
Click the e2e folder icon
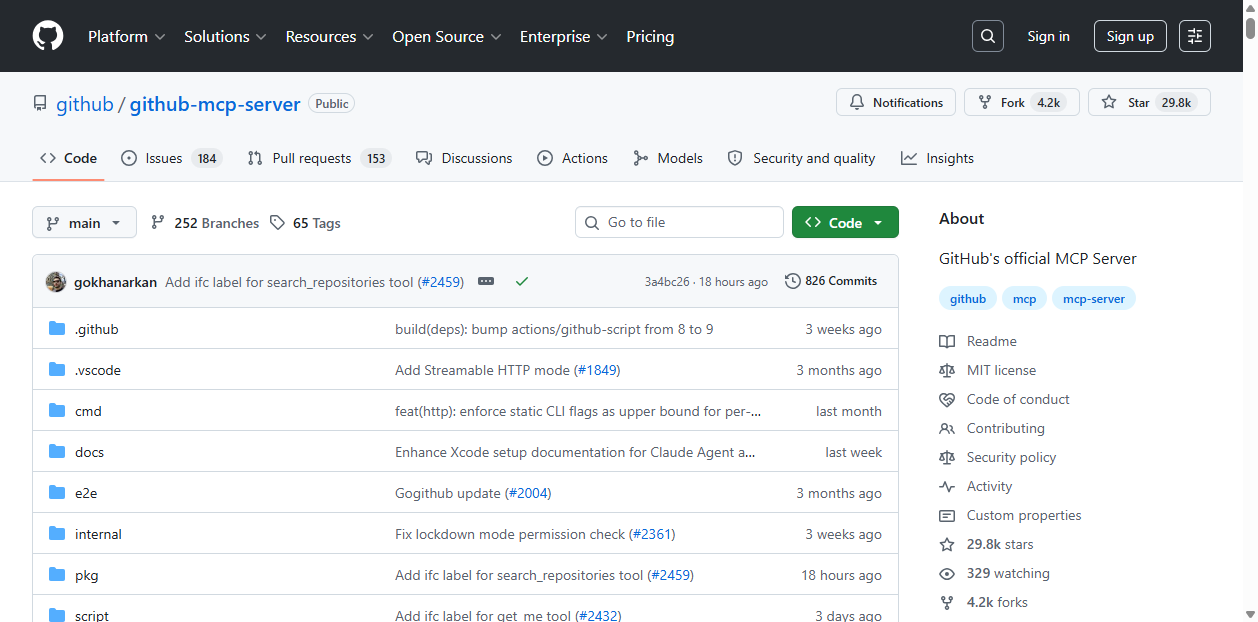coord(57,493)
